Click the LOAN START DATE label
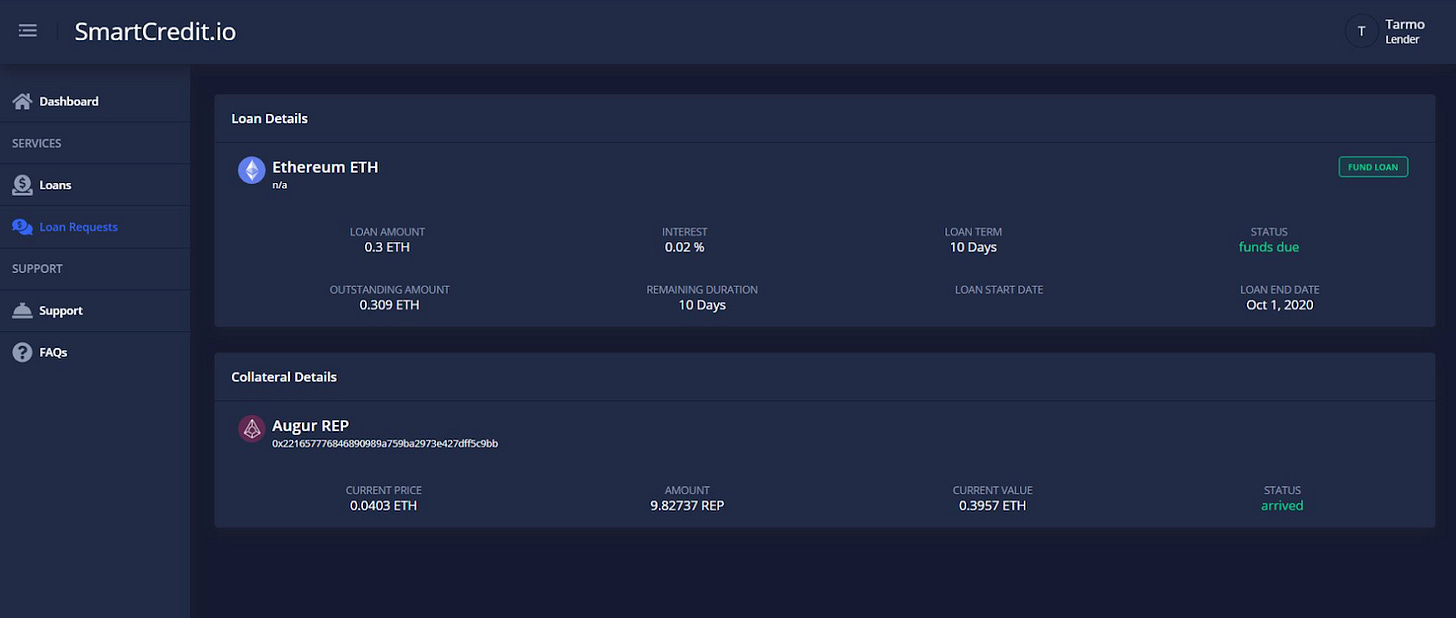 tap(999, 290)
